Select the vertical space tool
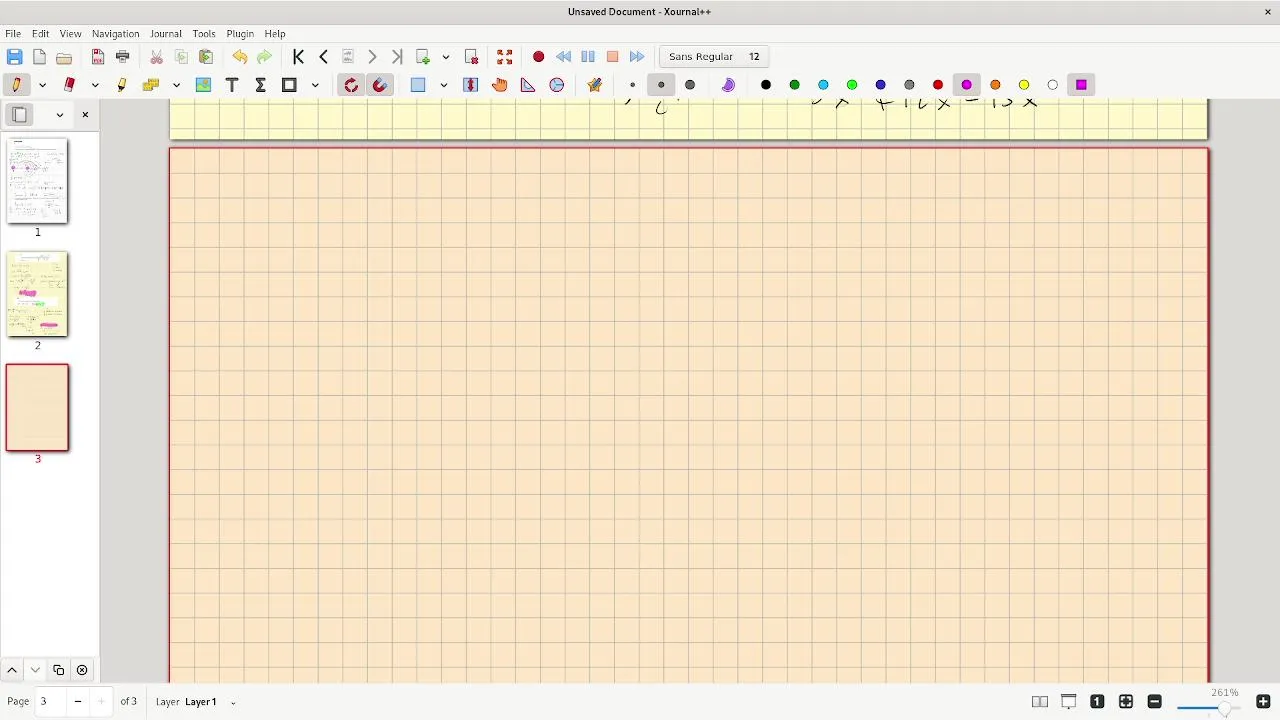The image size is (1280, 720). tap(471, 85)
